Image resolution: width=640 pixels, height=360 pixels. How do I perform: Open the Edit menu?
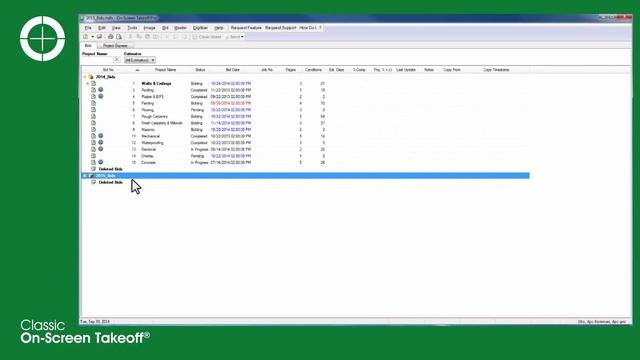click(x=102, y=28)
